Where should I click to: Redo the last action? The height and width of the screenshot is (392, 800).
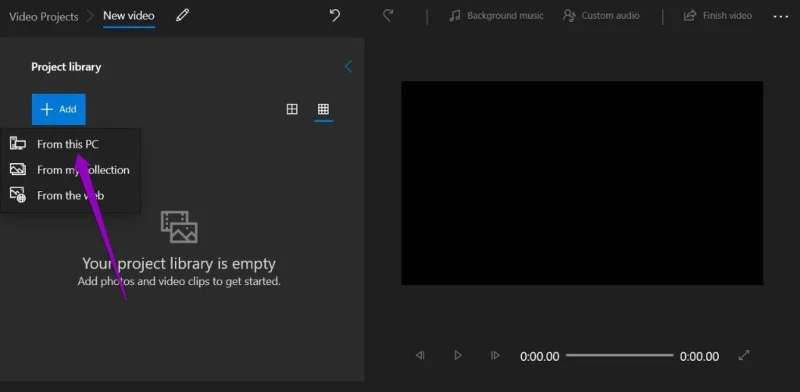tap(388, 16)
